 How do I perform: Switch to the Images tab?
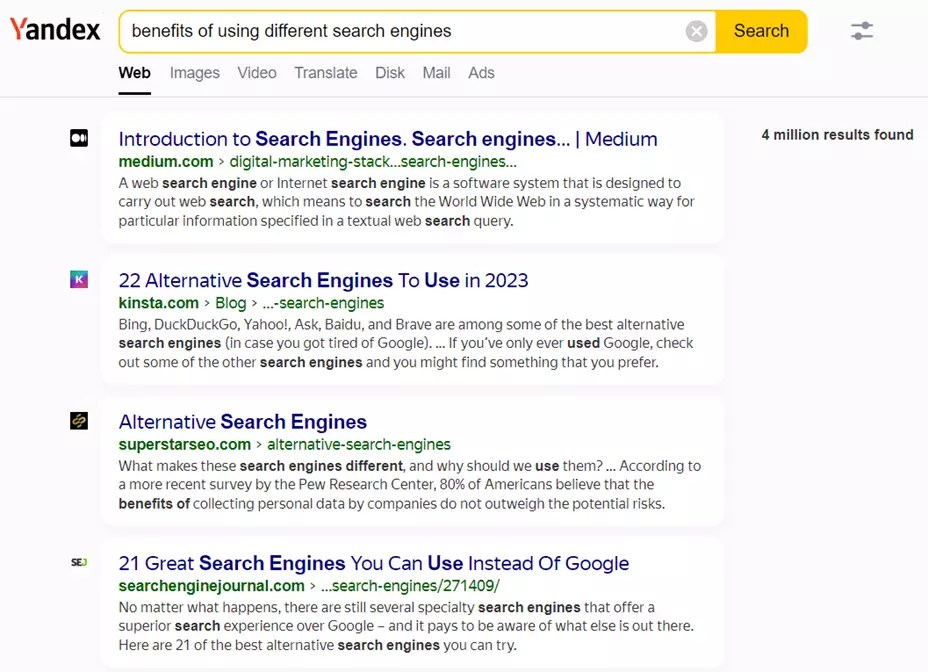(x=194, y=73)
